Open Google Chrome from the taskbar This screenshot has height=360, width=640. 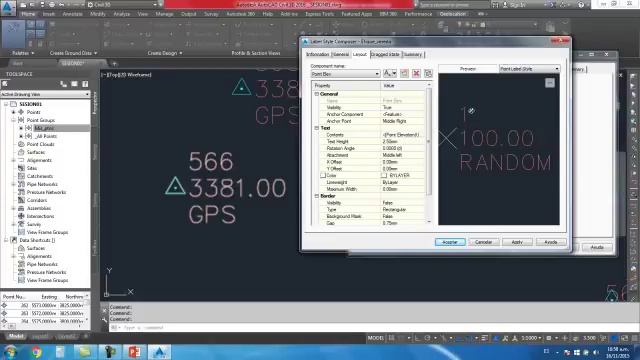point(36,352)
